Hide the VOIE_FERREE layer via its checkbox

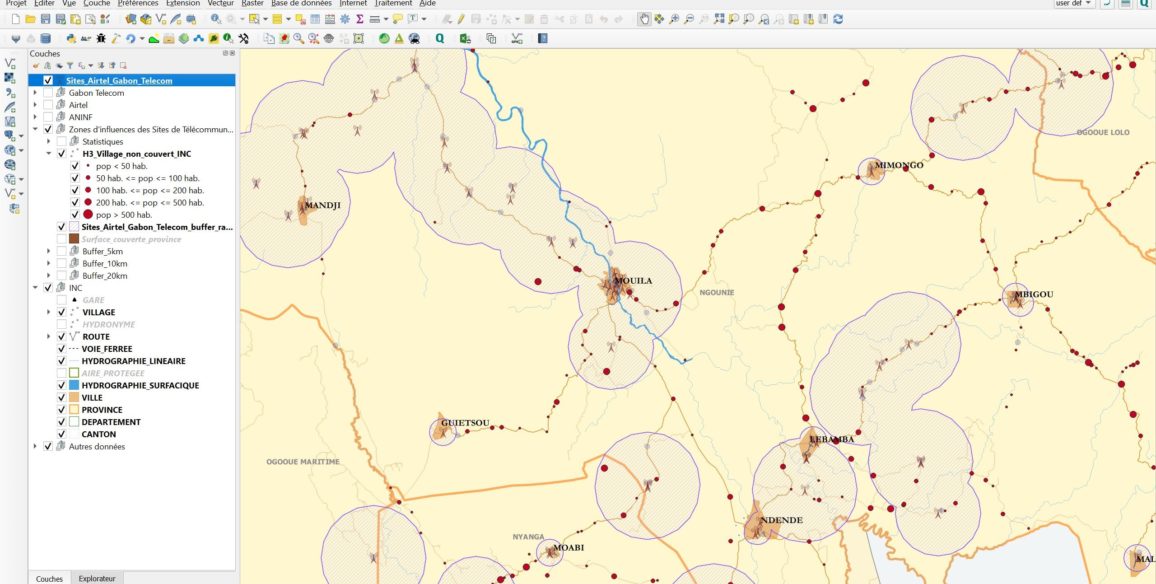[x=61, y=349]
